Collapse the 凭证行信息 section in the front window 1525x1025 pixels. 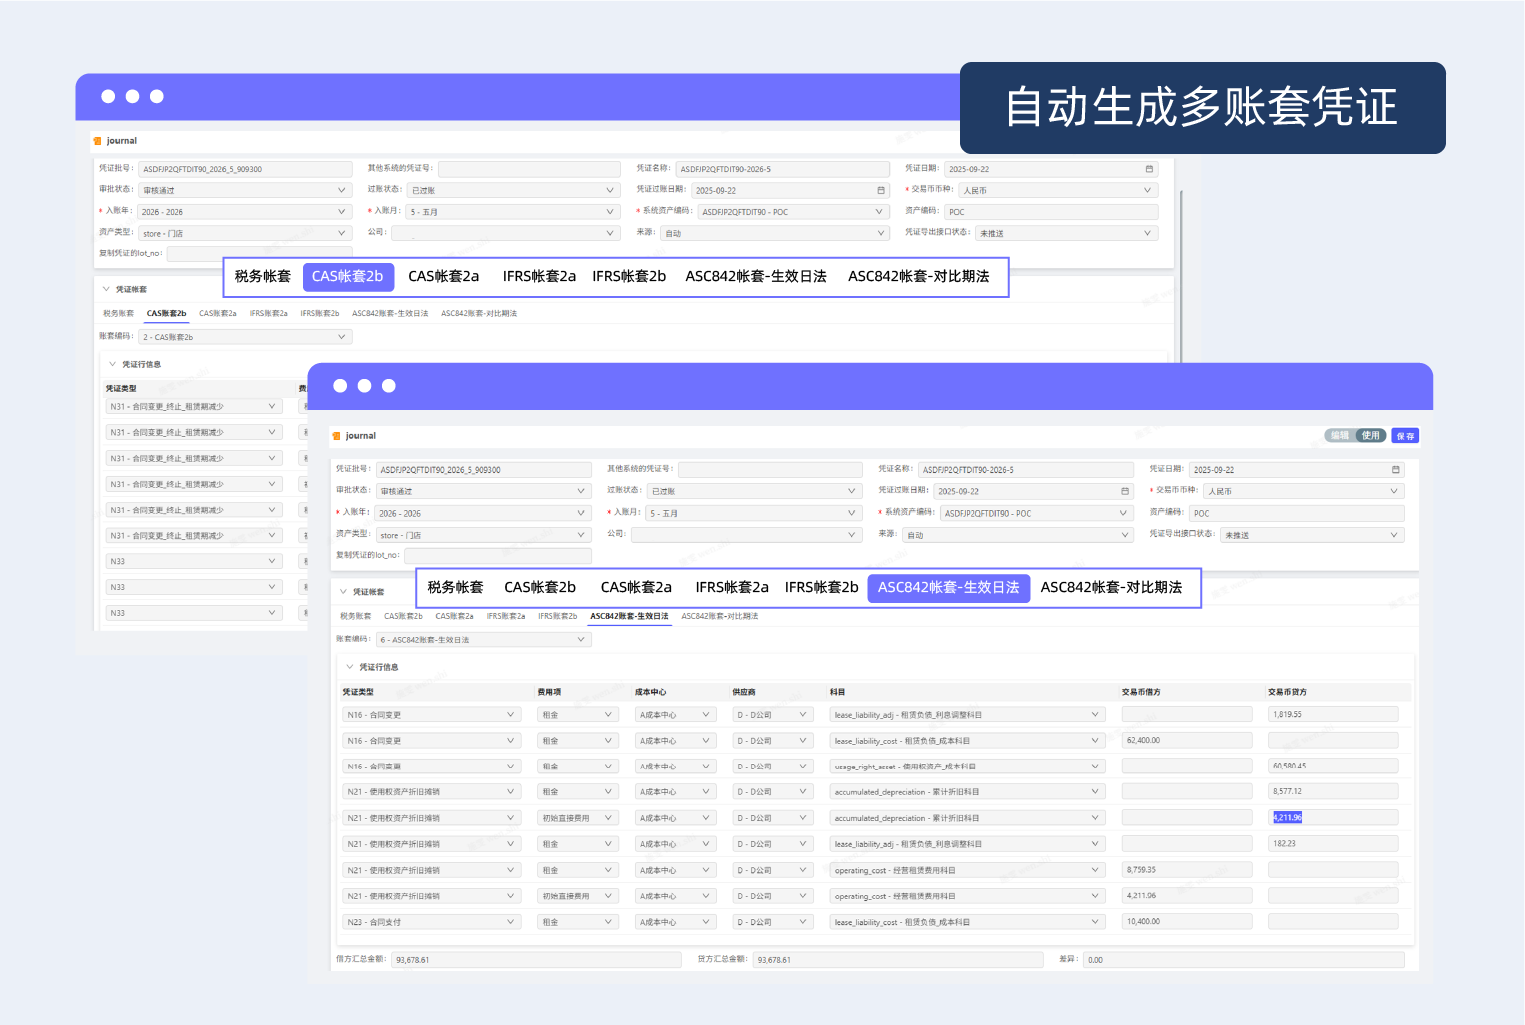click(x=350, y=667)
